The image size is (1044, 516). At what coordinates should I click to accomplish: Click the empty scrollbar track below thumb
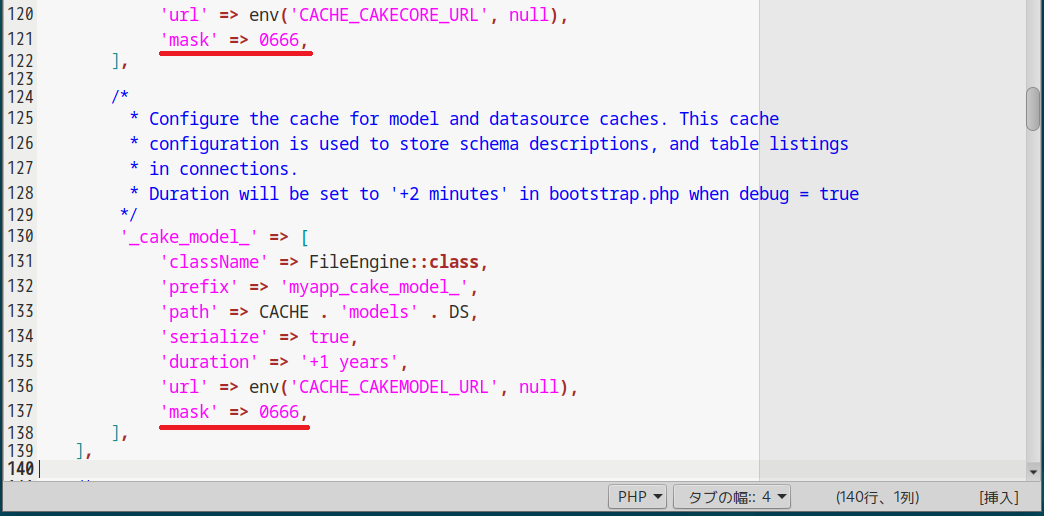[1033, 300]
